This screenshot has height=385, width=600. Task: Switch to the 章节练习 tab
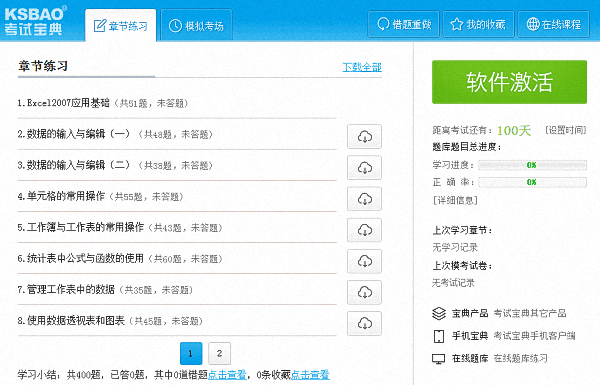(121, 25)
